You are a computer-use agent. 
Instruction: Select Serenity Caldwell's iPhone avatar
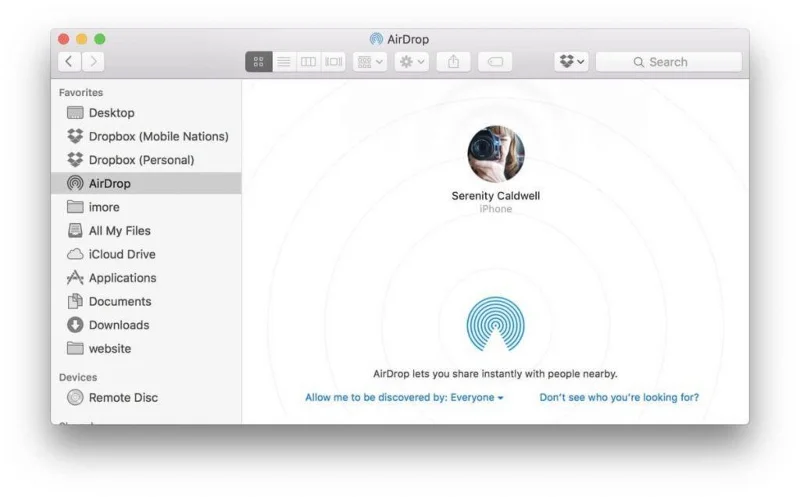(496, 154)
